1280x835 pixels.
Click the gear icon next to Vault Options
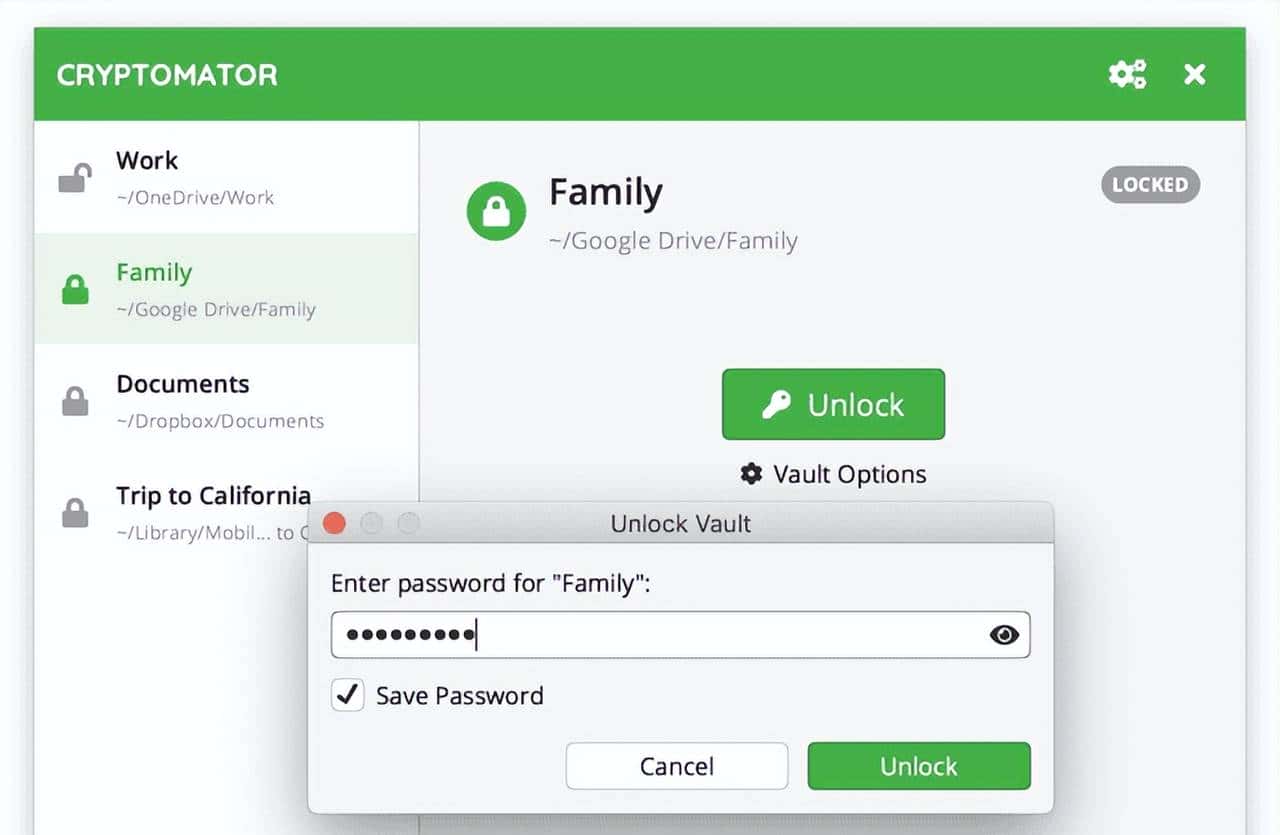(x=751, y=473)
